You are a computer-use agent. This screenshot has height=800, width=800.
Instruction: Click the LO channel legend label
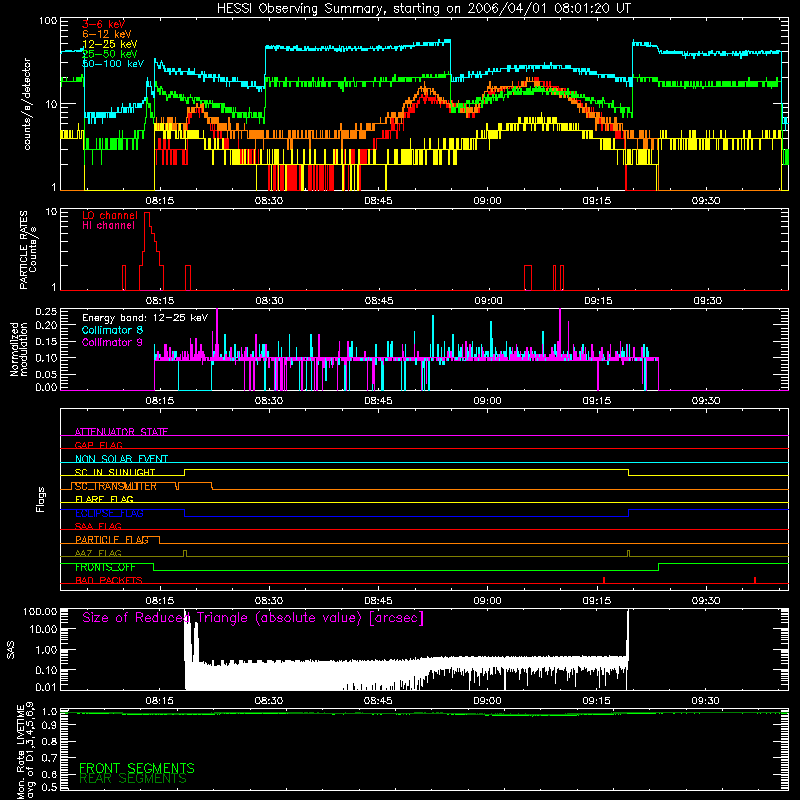110,216
